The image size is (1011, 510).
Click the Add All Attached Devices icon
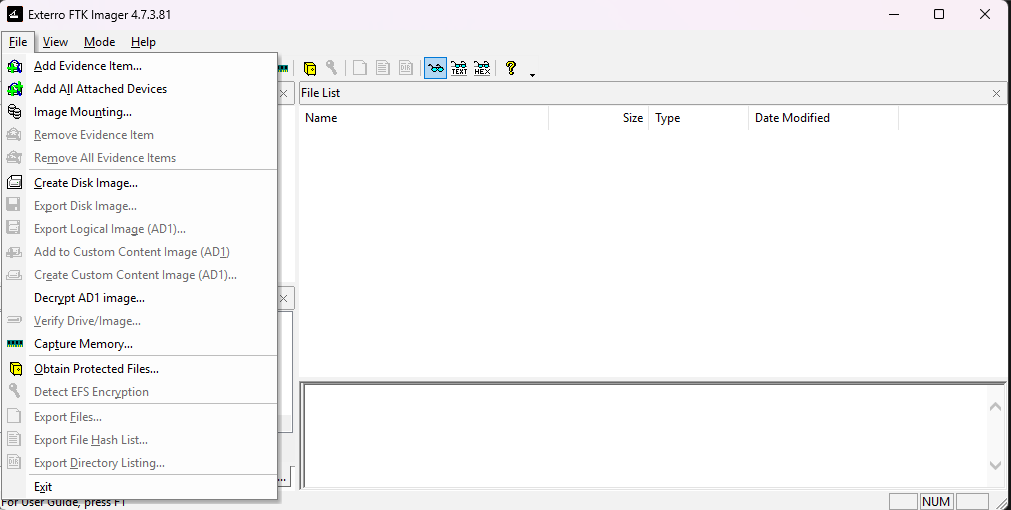coord(14,89)
